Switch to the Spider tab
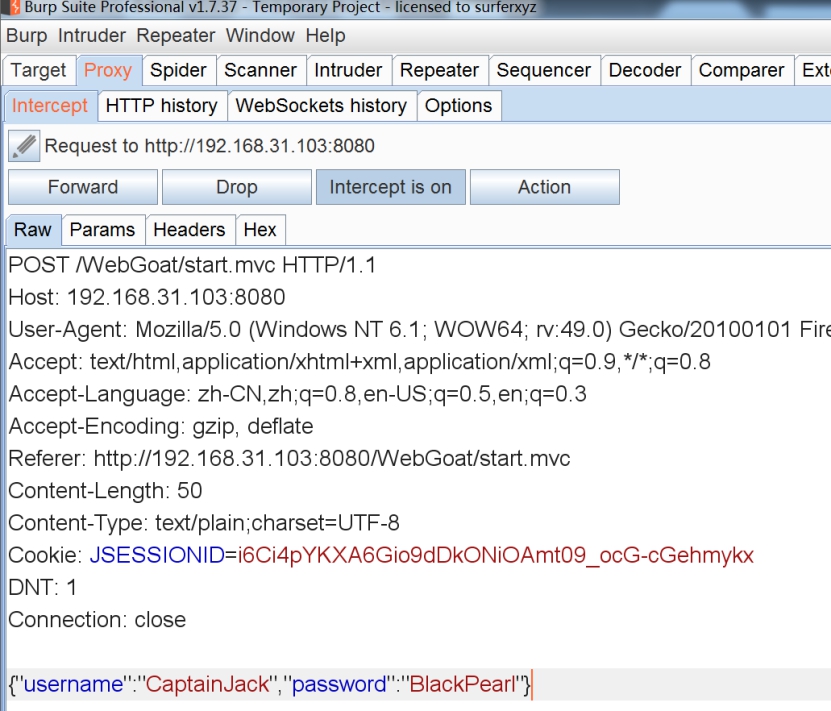Image resolution: width=831 pixels, height=711 pixels. pos(178,70)
